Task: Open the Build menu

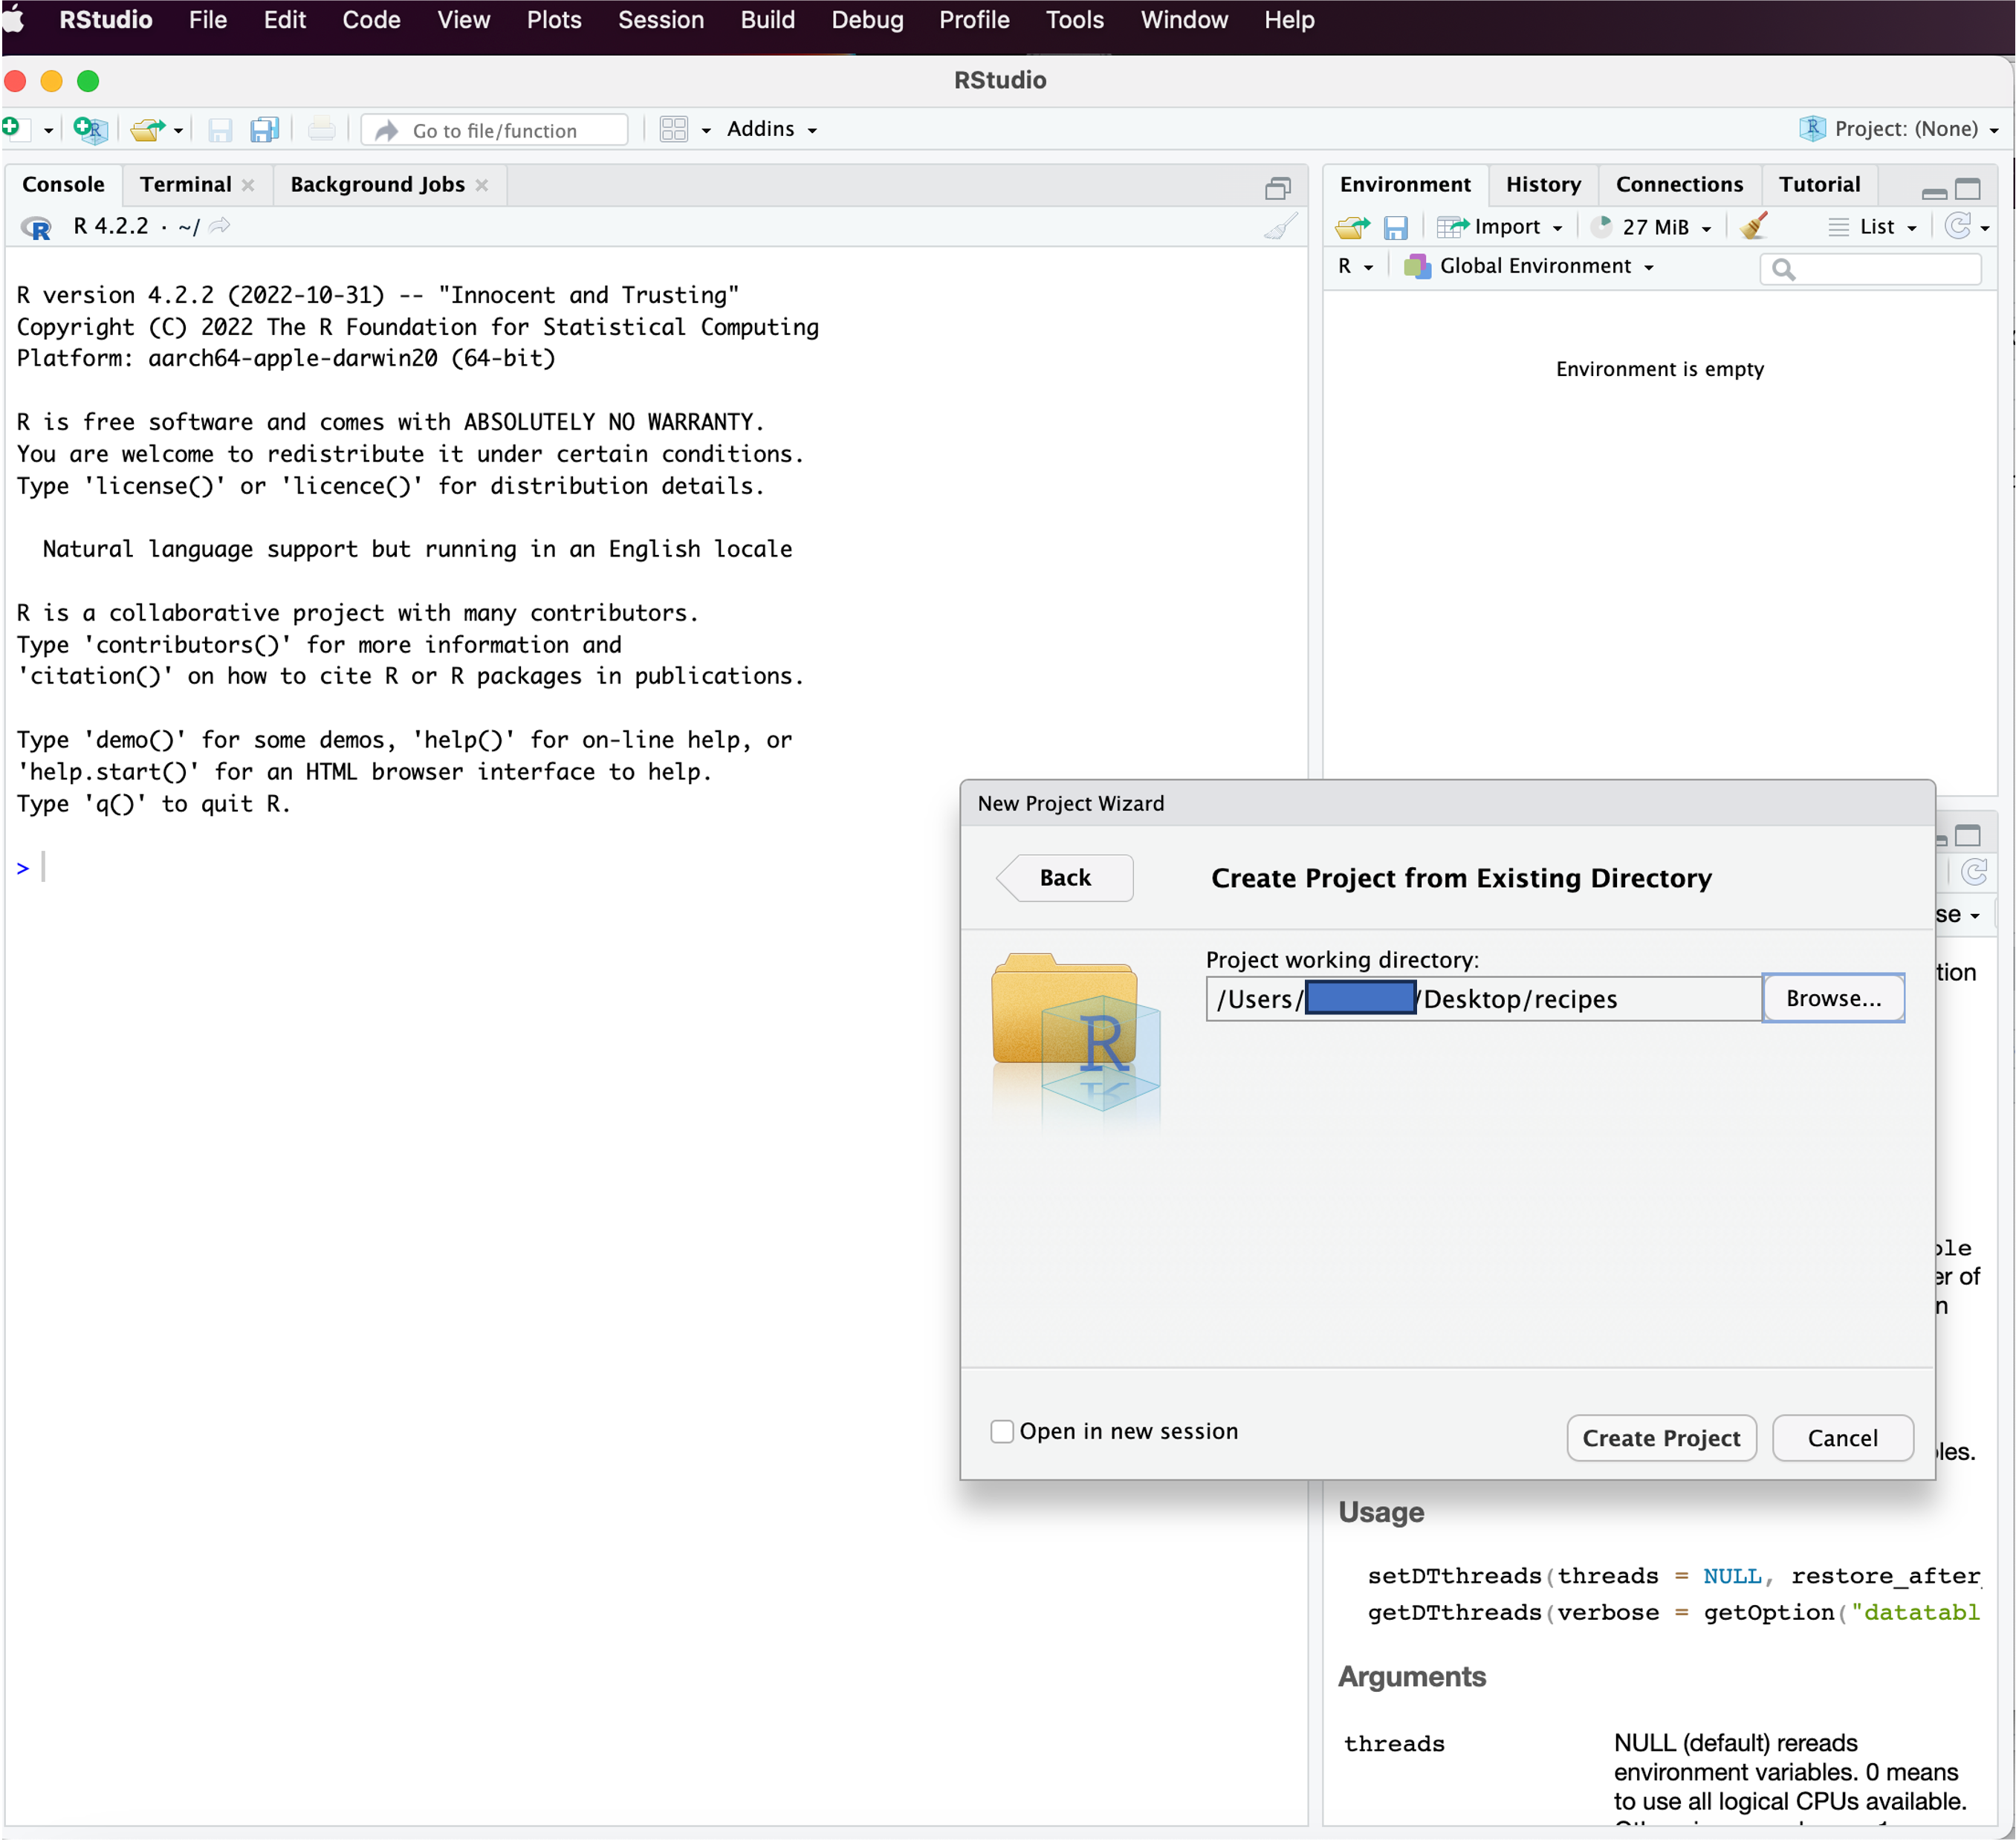Action: click(768, 19)
